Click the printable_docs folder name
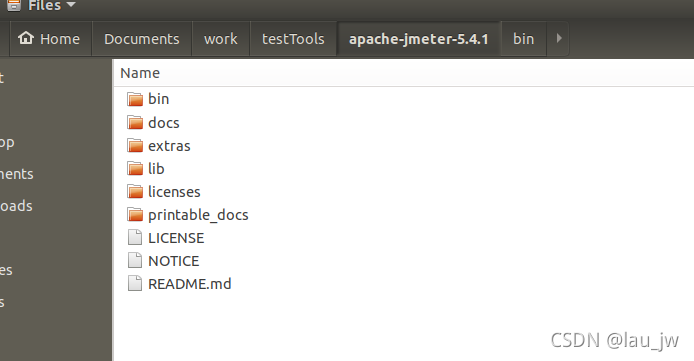The height and width of the screenshot is (361, 694). point(198,215)
